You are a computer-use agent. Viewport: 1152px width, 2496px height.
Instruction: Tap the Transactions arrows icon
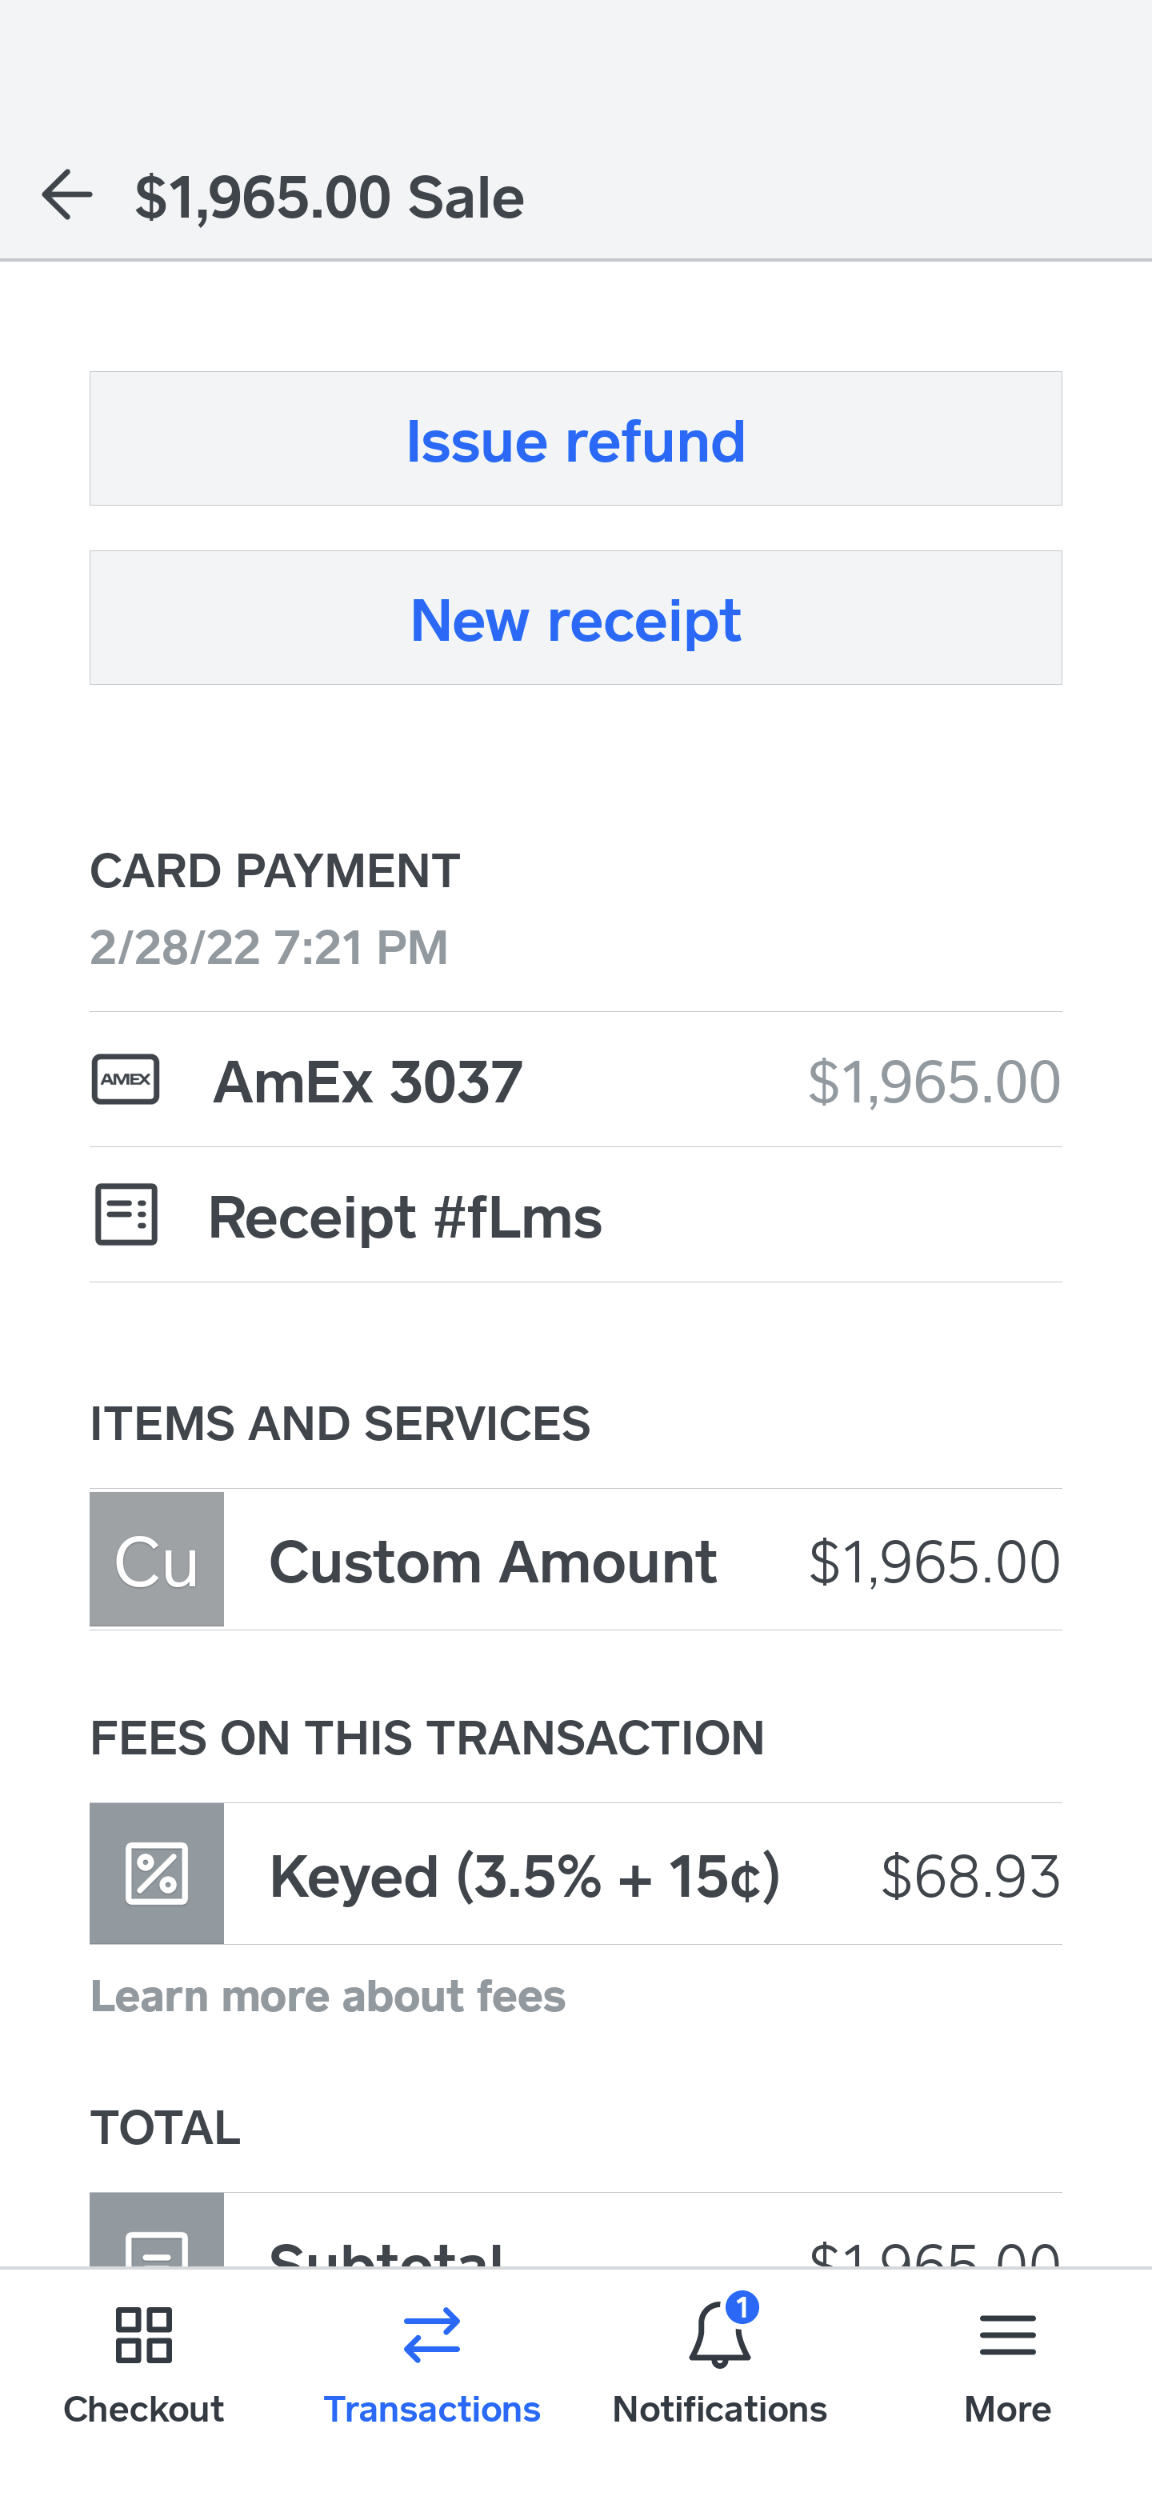(432, 2335)
